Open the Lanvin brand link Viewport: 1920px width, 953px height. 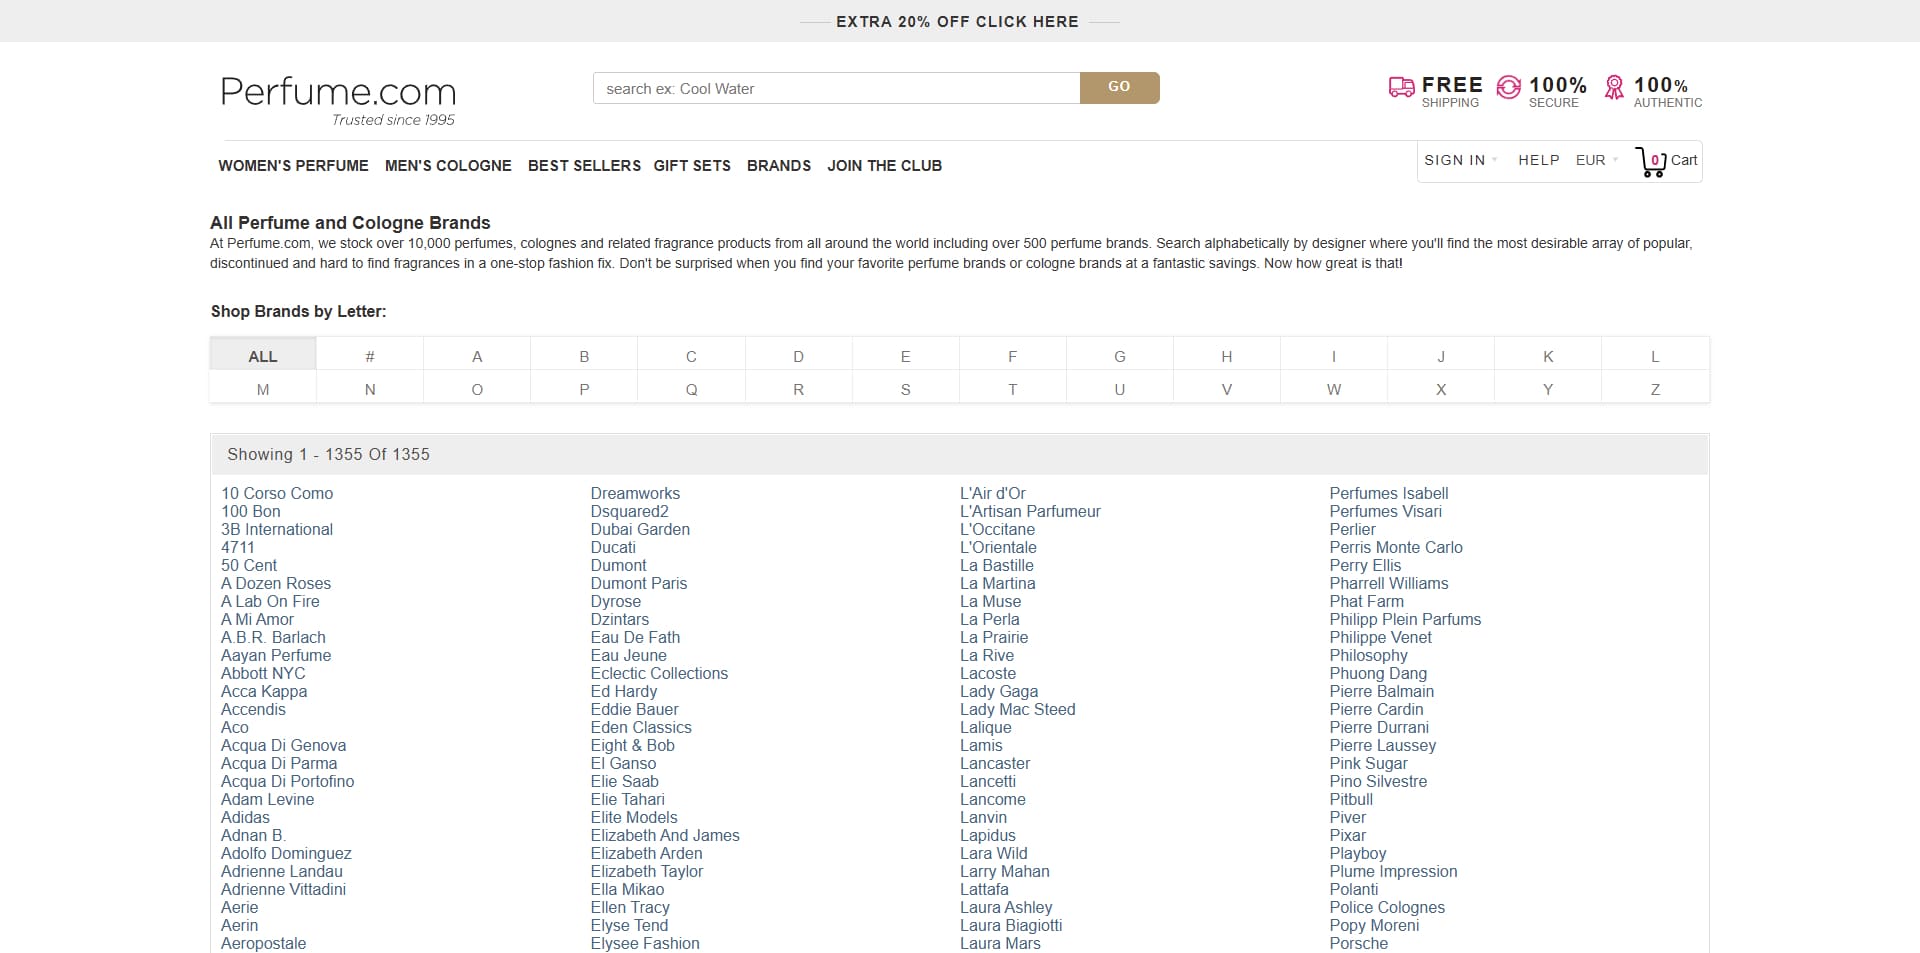pyautogui.click(x=984, y=817)
